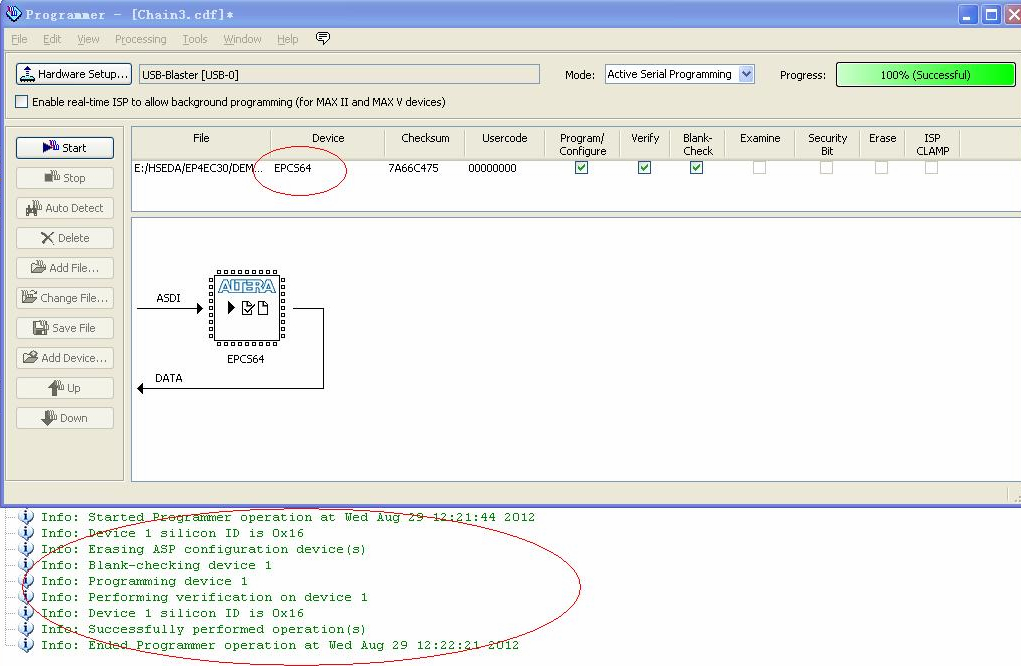Click the 100% (Successful) progress bar
The image size is (1021, 666).
[x=925, y=74]
